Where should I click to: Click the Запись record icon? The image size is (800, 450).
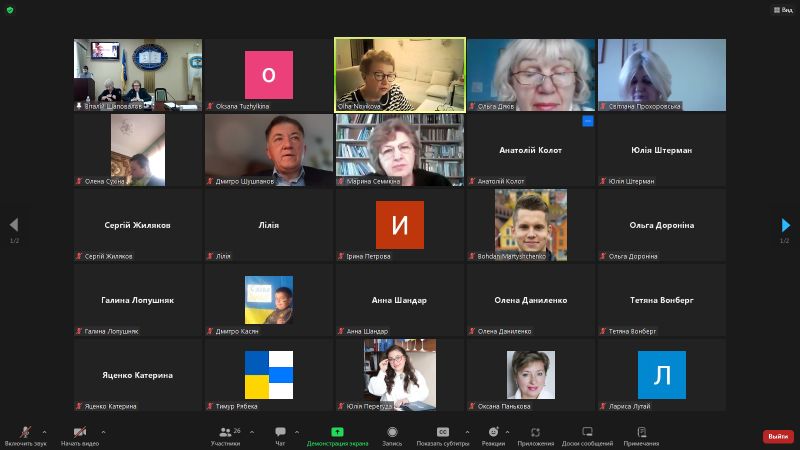392,435
